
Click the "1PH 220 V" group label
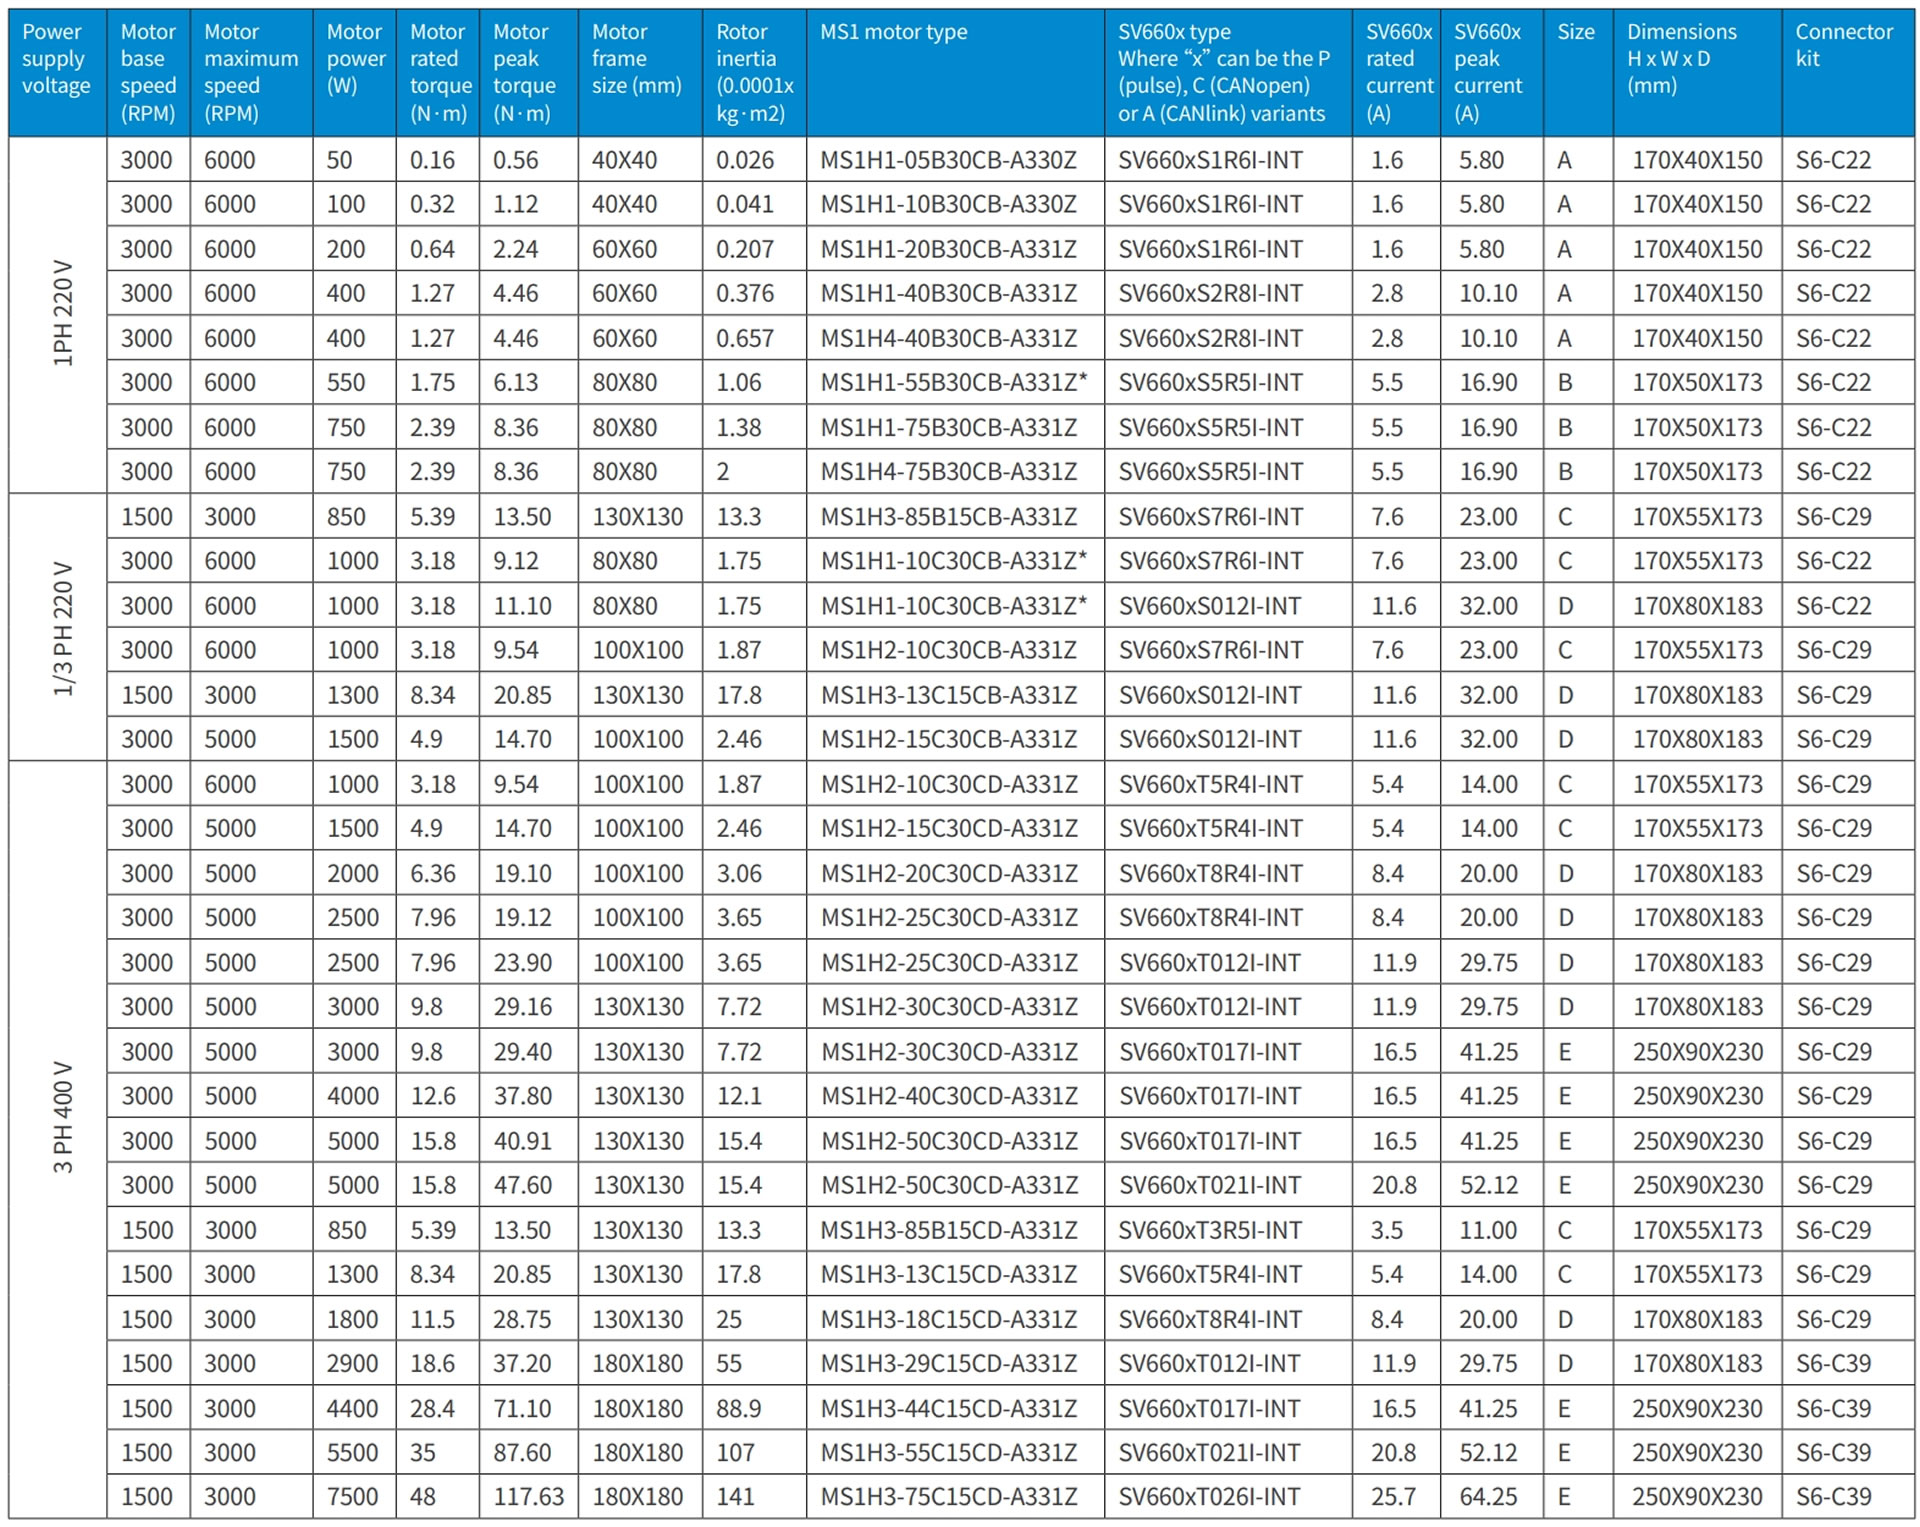coord(62,314)
